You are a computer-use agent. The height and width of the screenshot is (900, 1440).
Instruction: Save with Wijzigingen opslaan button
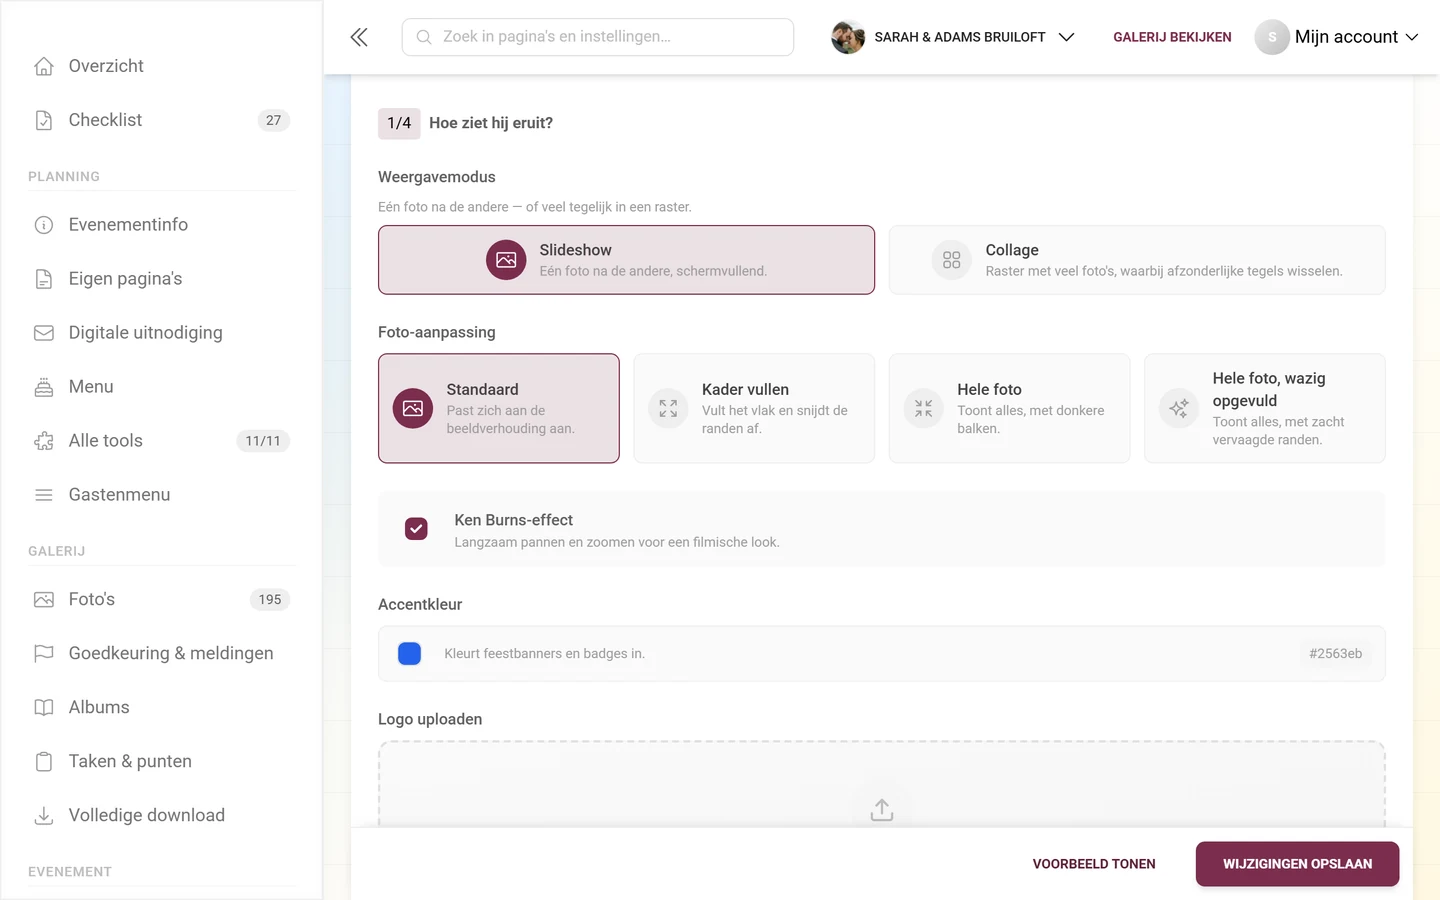coord(1297,864)
